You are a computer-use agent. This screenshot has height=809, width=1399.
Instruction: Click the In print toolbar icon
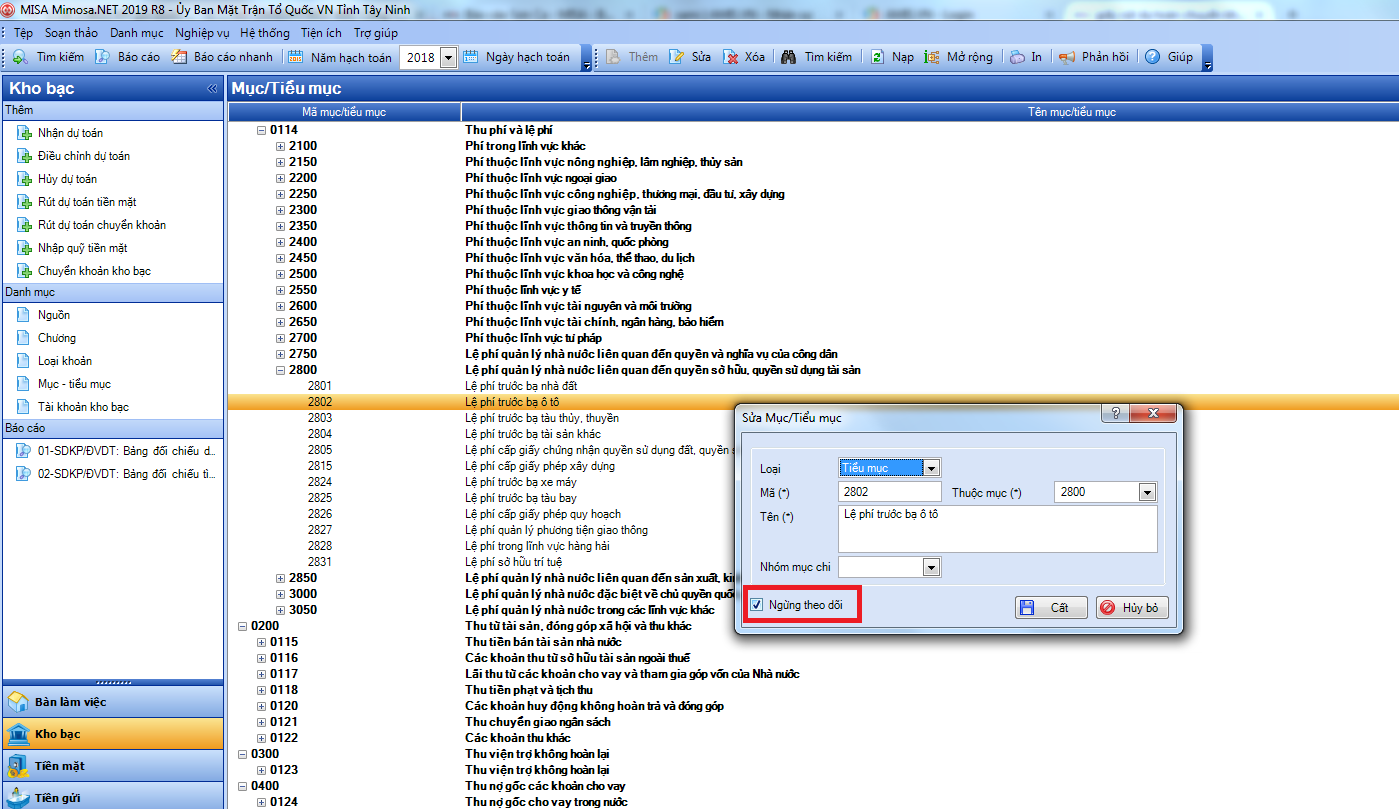pos(1017,57)
